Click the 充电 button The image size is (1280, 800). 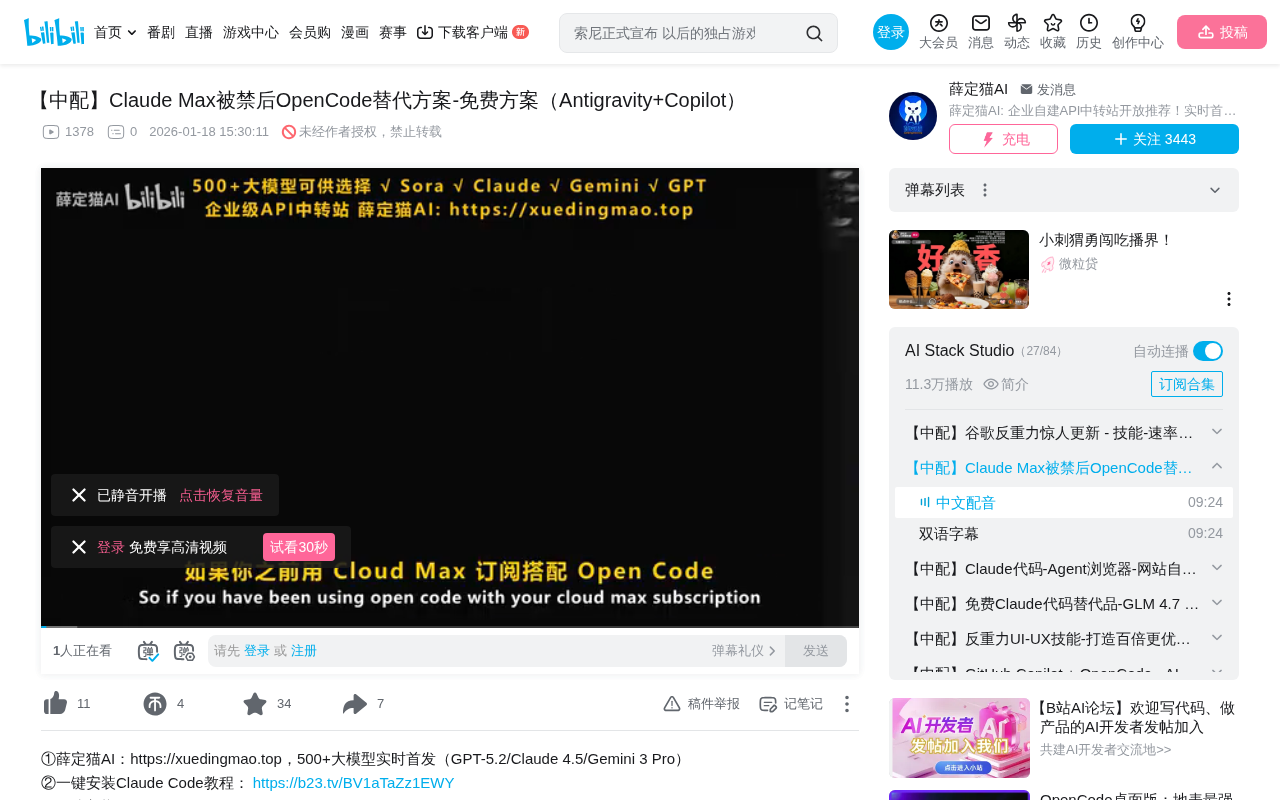[1003, 139]
